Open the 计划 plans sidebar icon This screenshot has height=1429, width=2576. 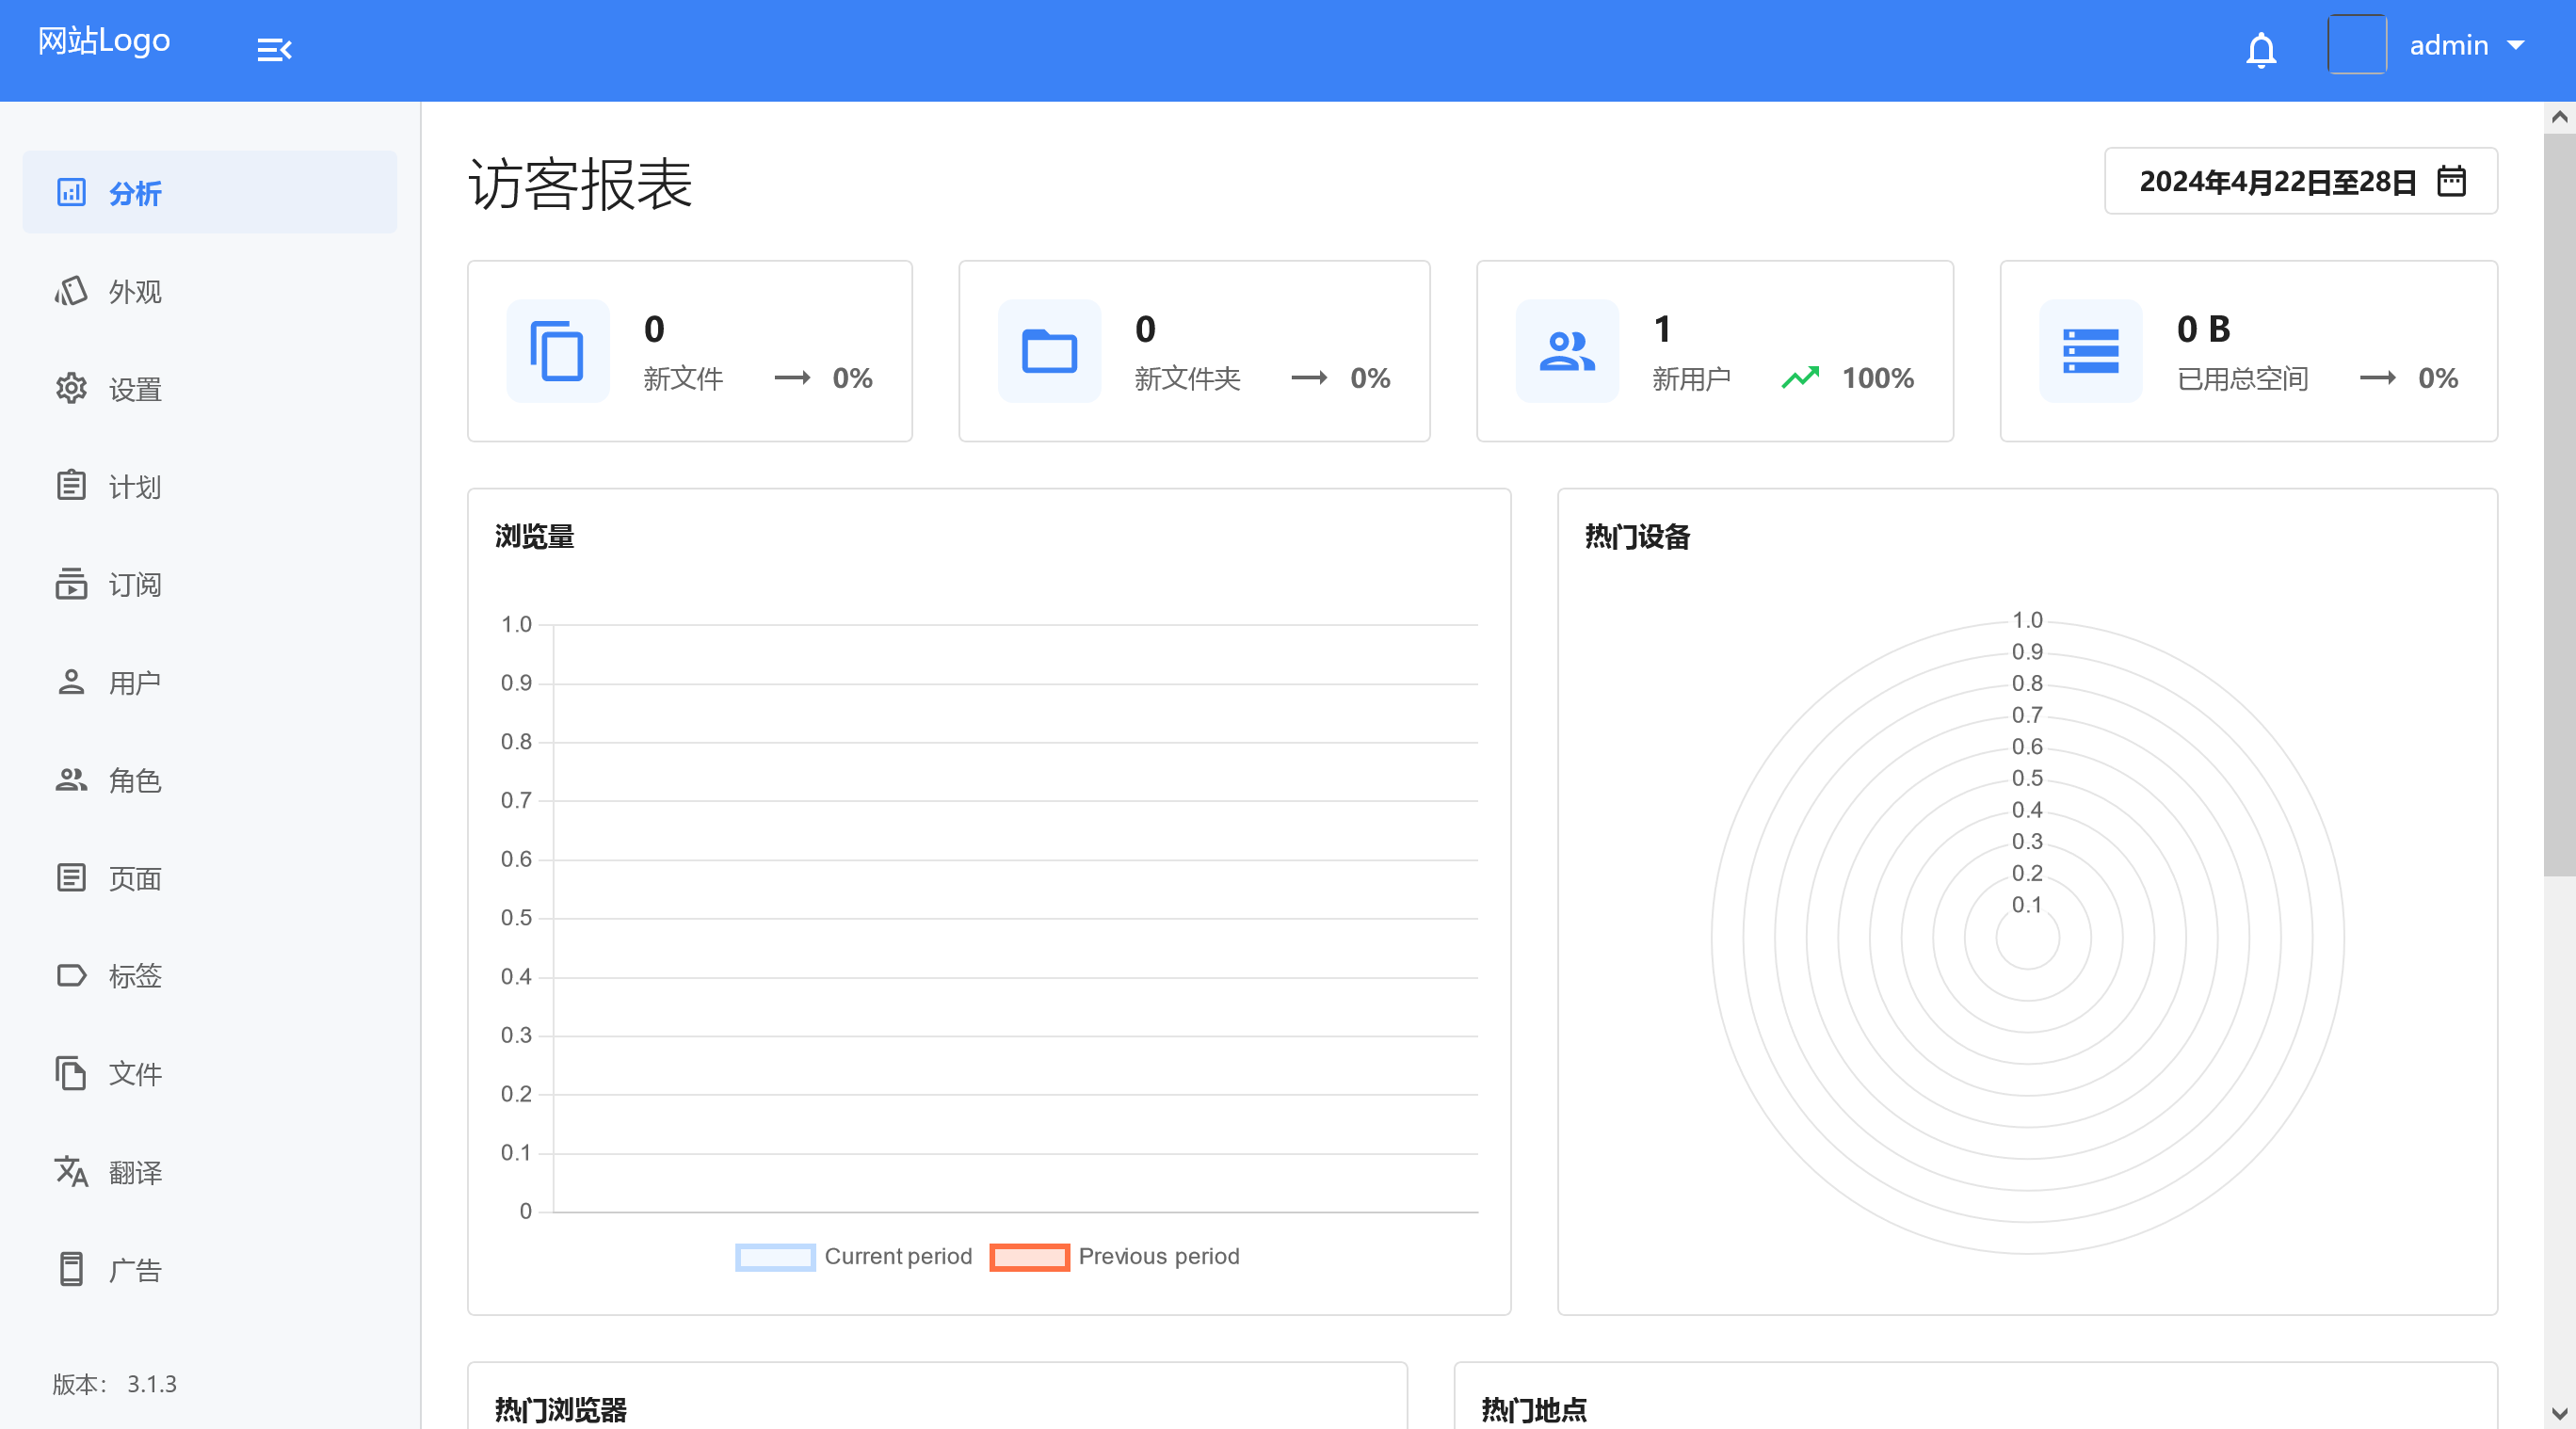[x=71, y=486]
